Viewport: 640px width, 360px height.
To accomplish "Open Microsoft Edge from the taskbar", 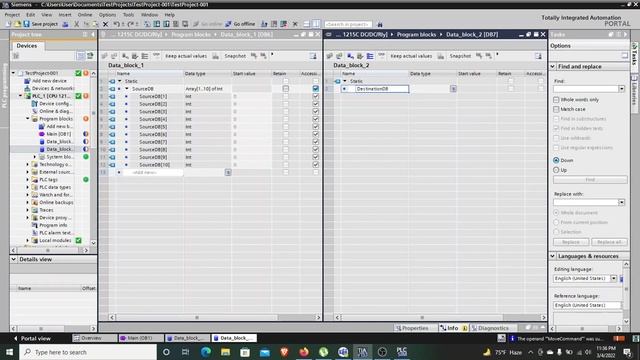I will coord(206,352).
